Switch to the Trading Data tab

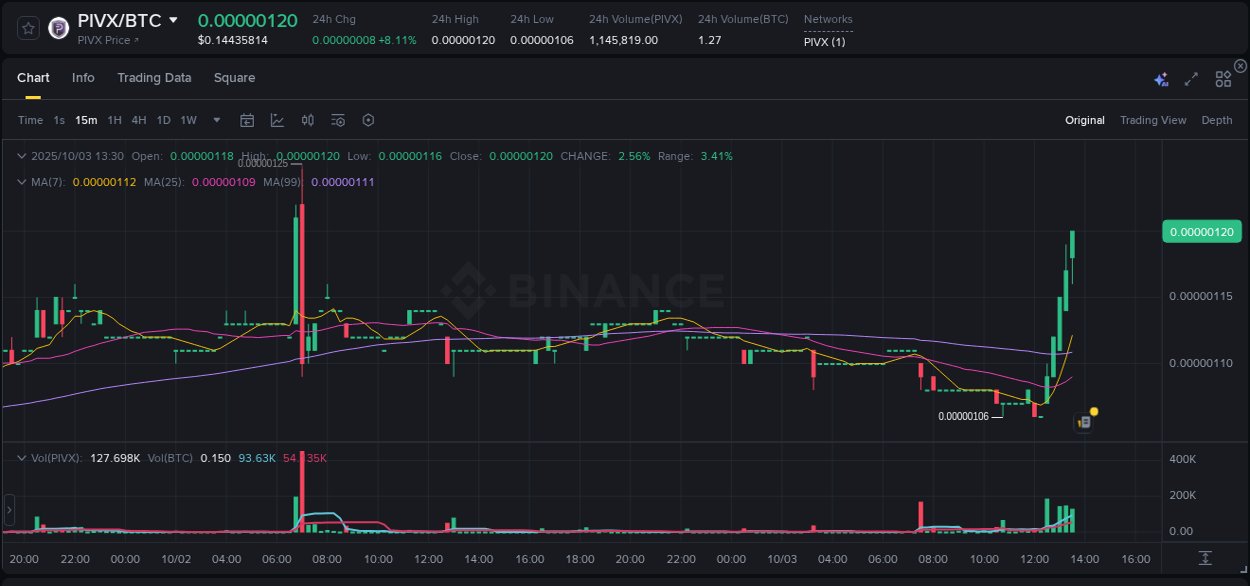coord(154,77)
